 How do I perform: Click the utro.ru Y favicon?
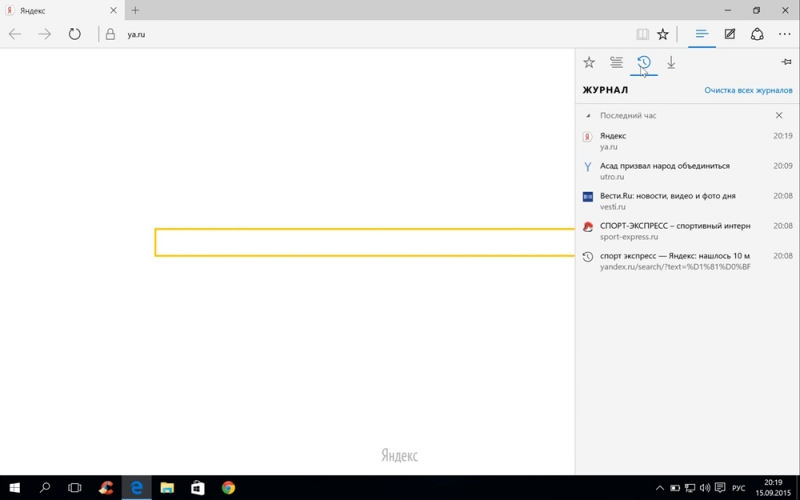pyautogui.click(x=587, y=166)
